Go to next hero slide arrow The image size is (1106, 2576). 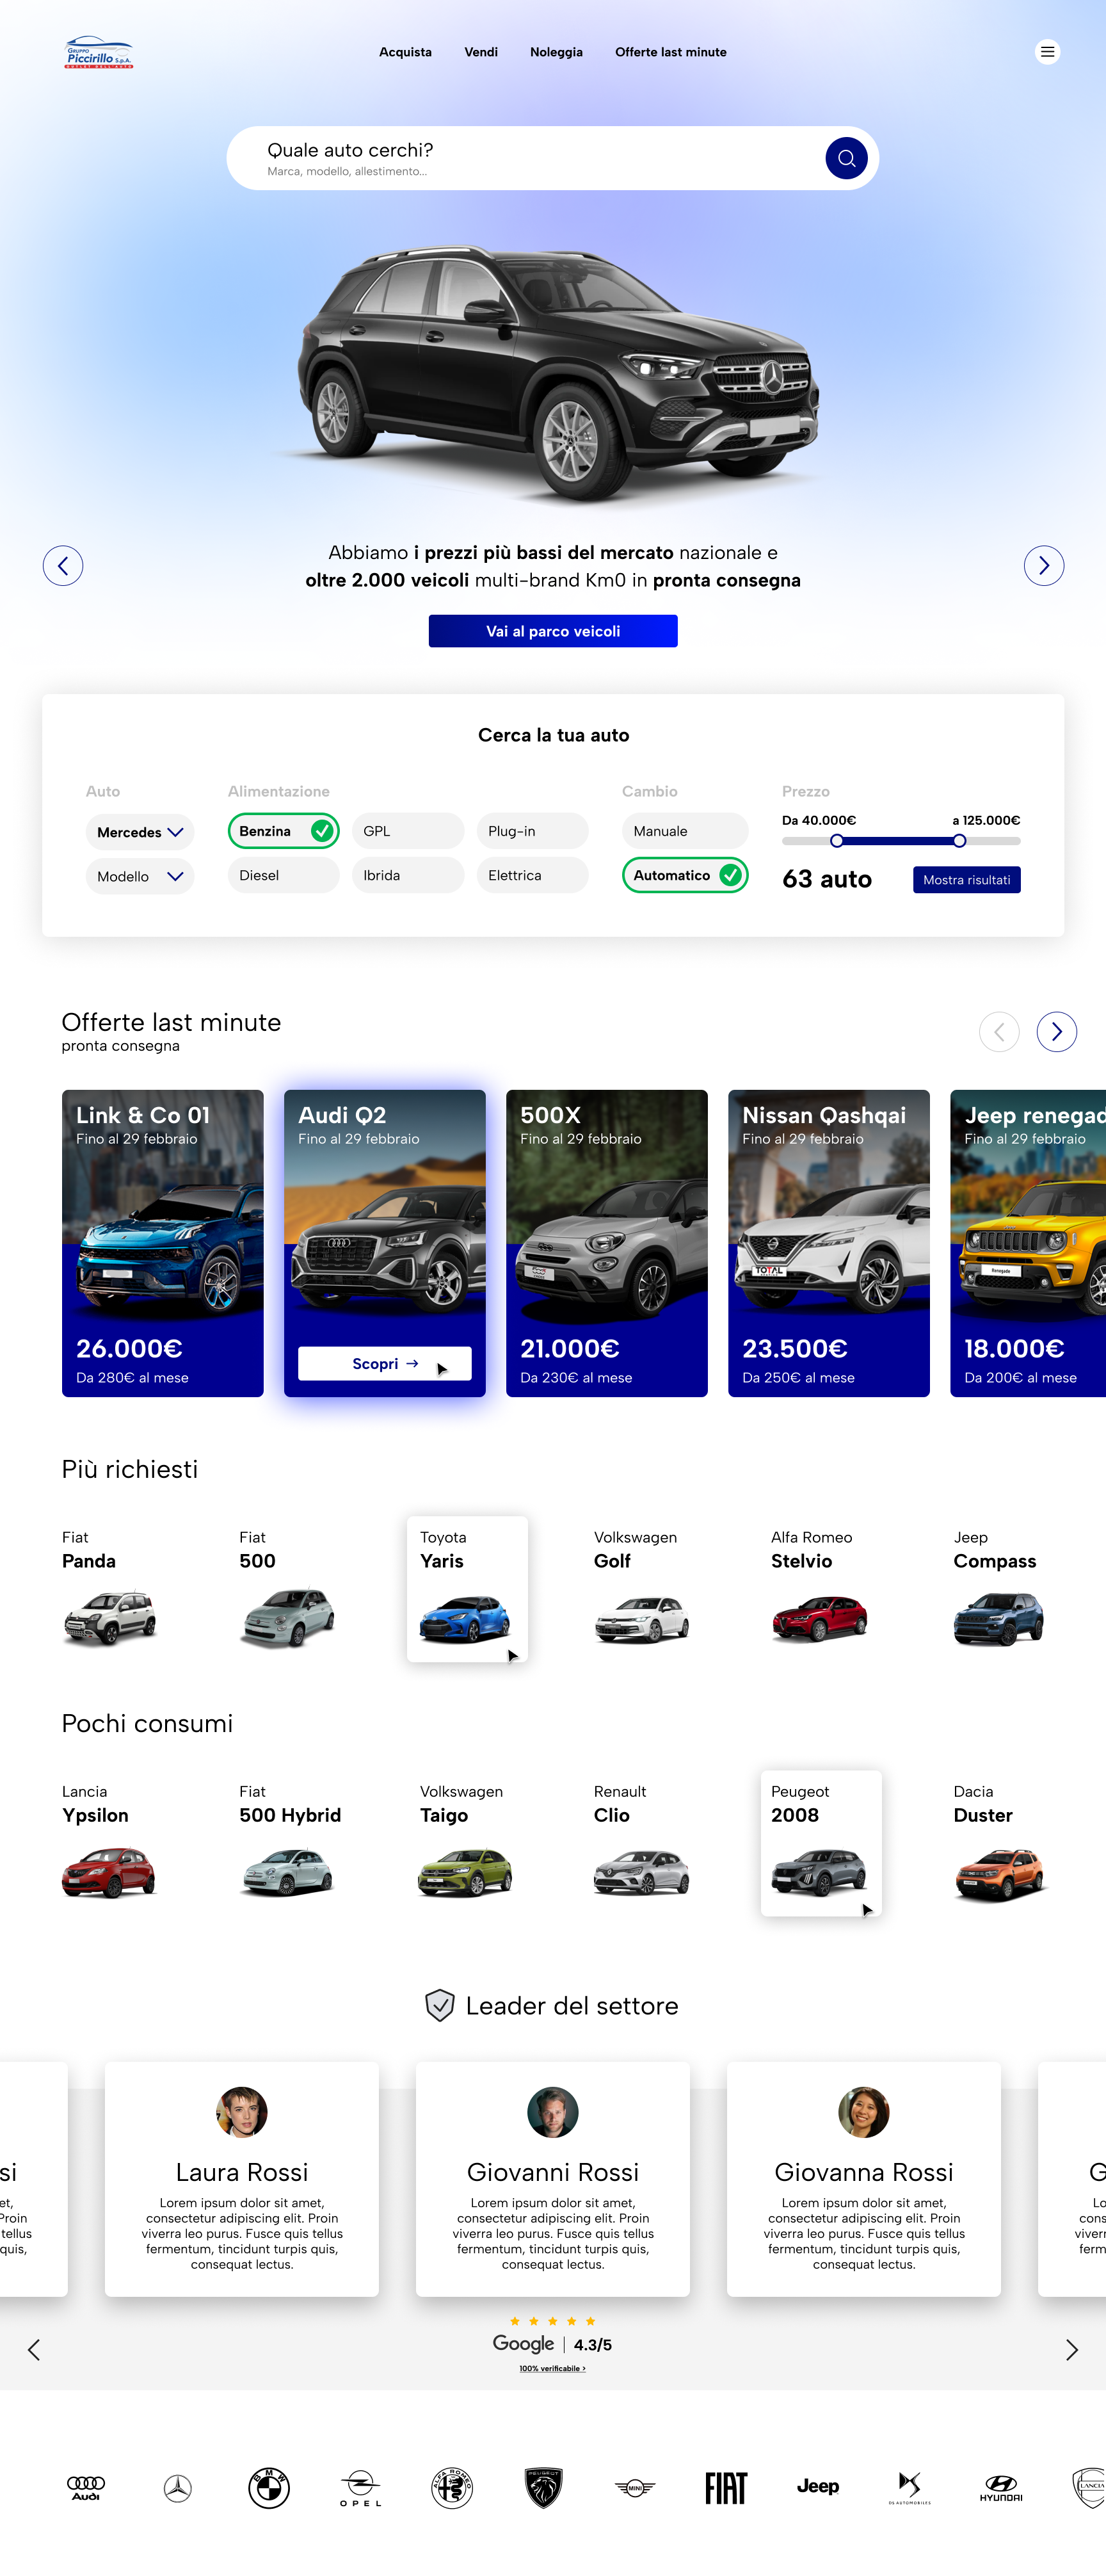coord(1043,566)
